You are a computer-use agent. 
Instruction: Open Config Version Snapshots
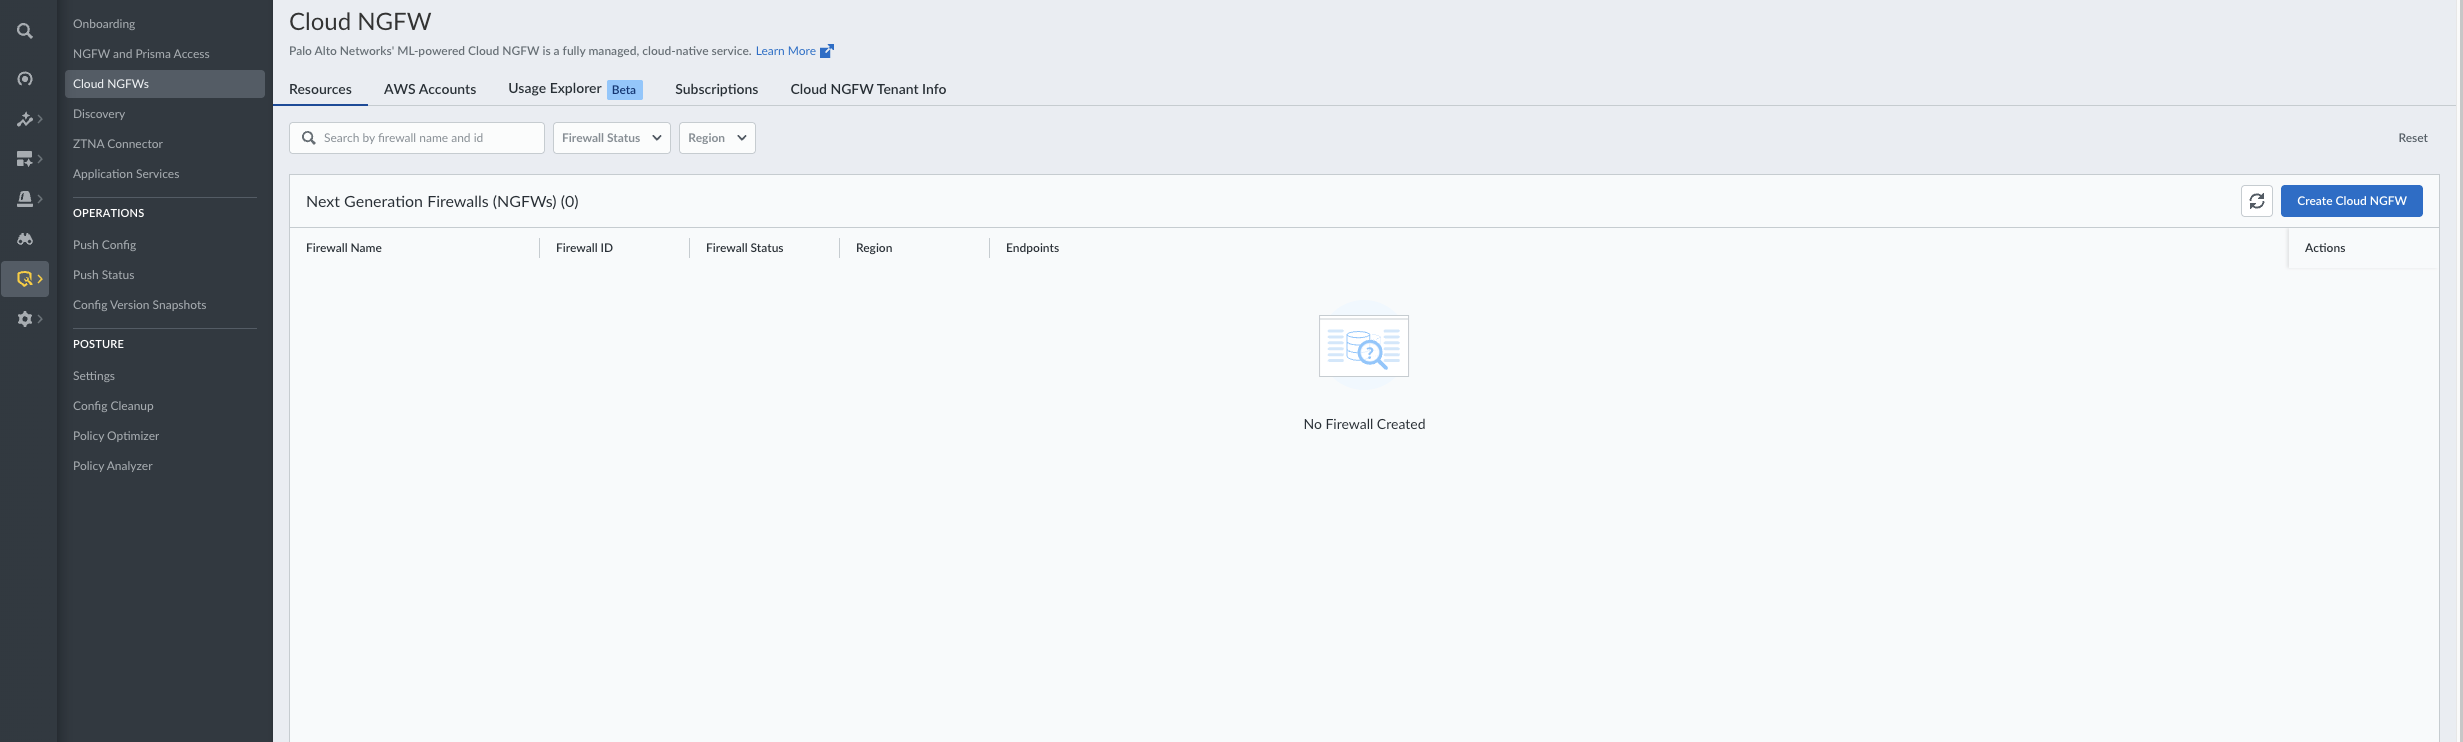pos(165,305)
